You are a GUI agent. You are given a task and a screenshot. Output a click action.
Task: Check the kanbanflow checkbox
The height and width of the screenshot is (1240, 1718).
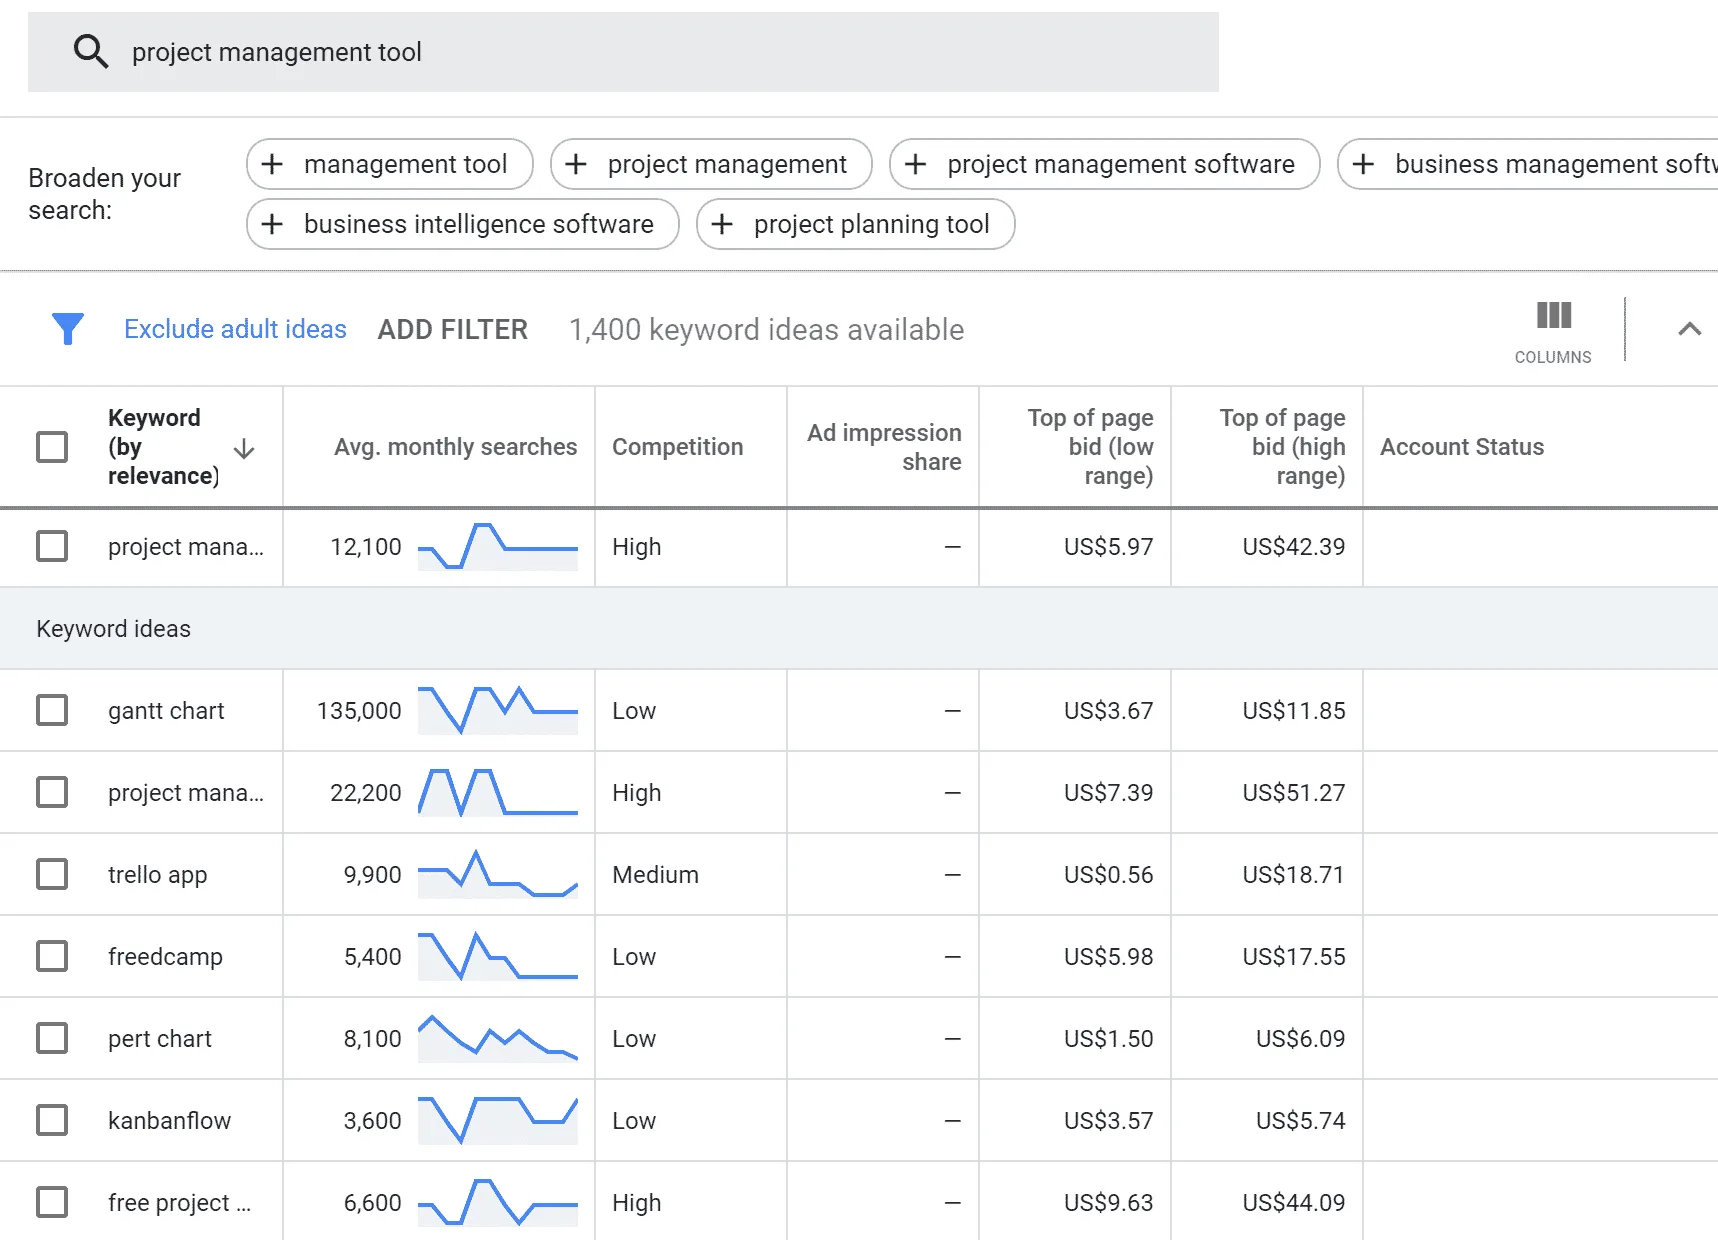pyautogui.click(x=52, y=1120)
